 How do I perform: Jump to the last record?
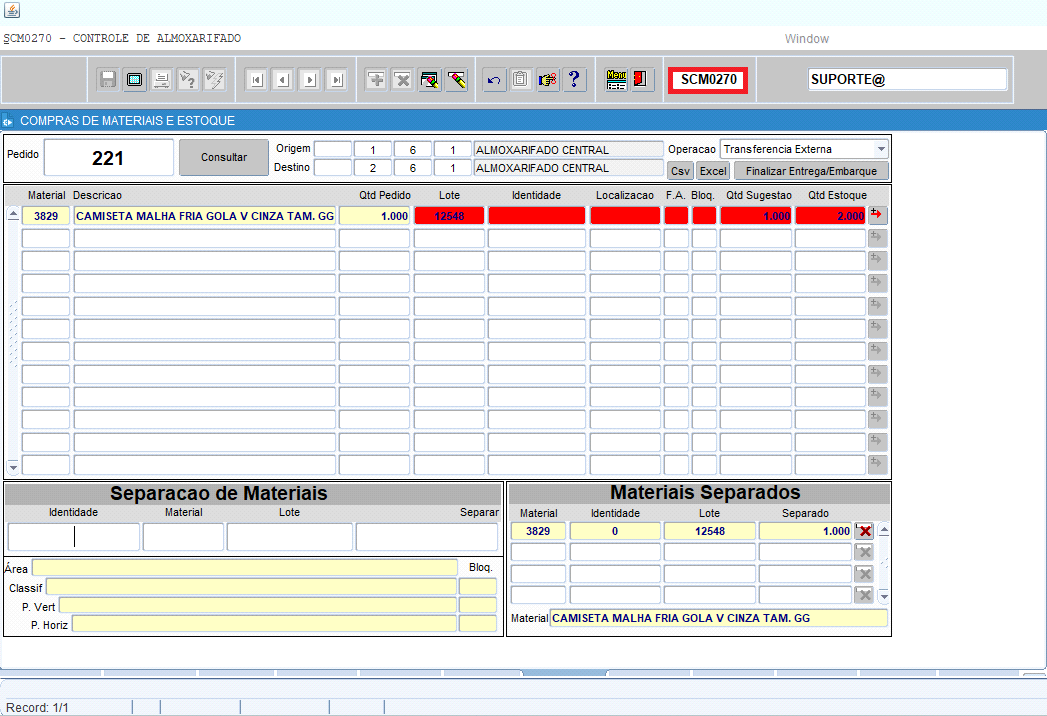pos(337,80)
